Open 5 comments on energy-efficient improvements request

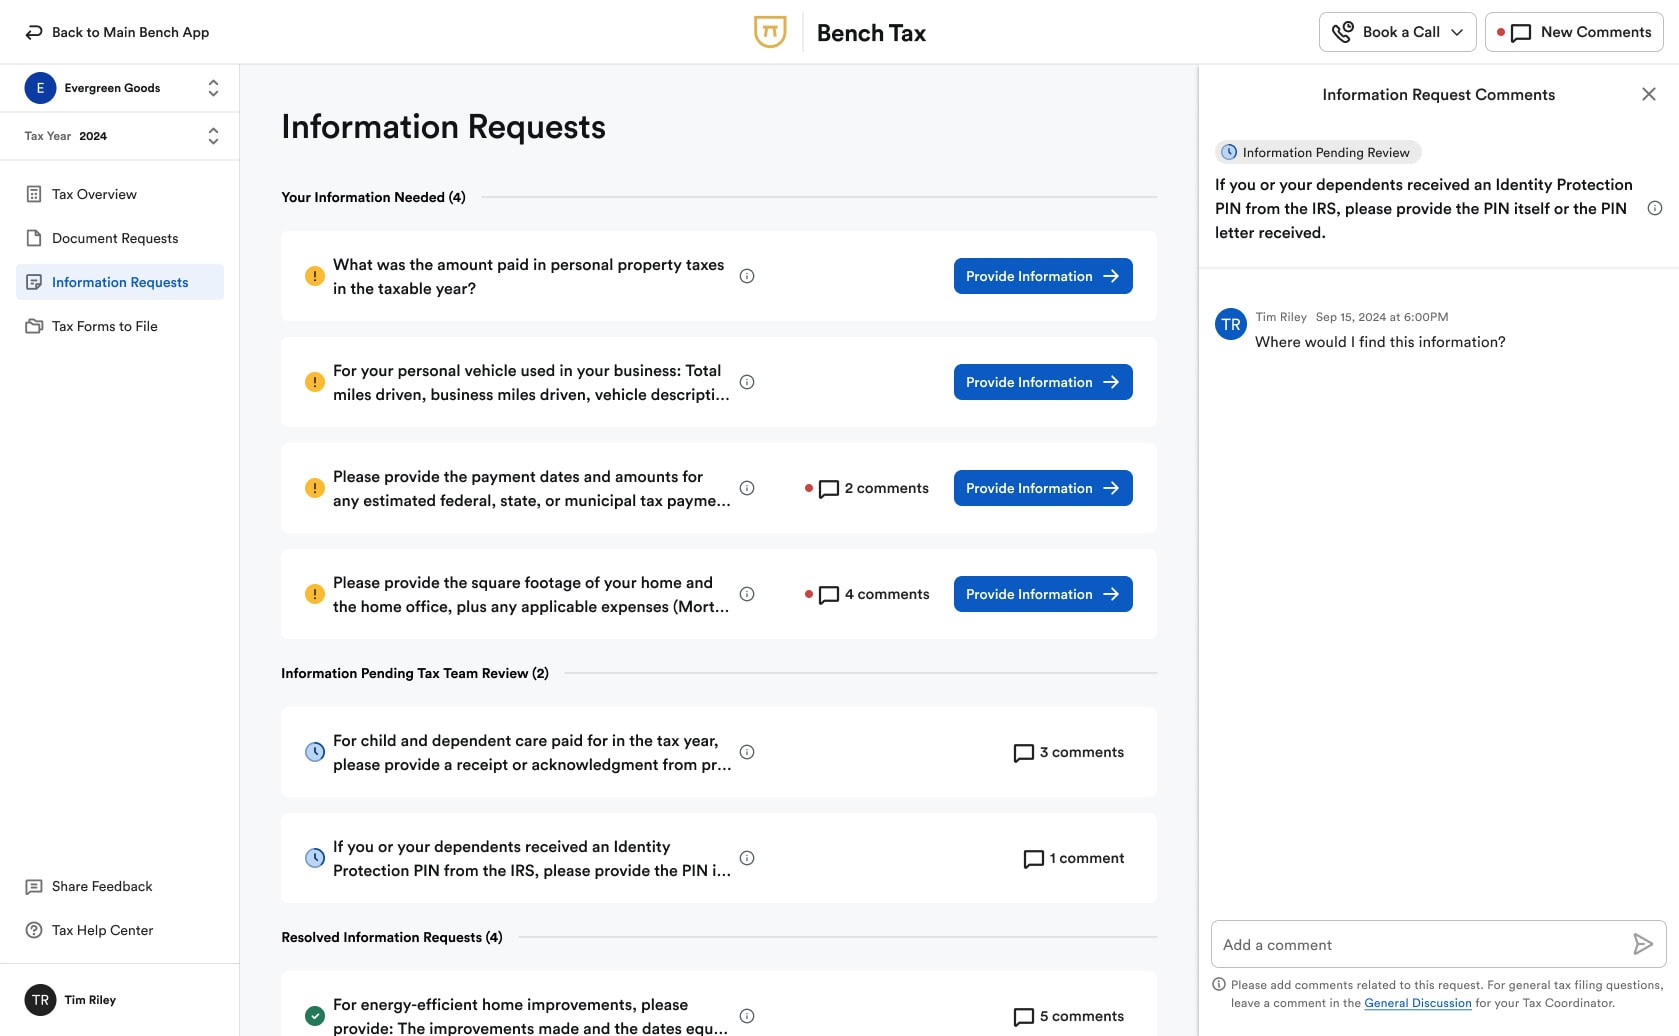[1069, 1016]
